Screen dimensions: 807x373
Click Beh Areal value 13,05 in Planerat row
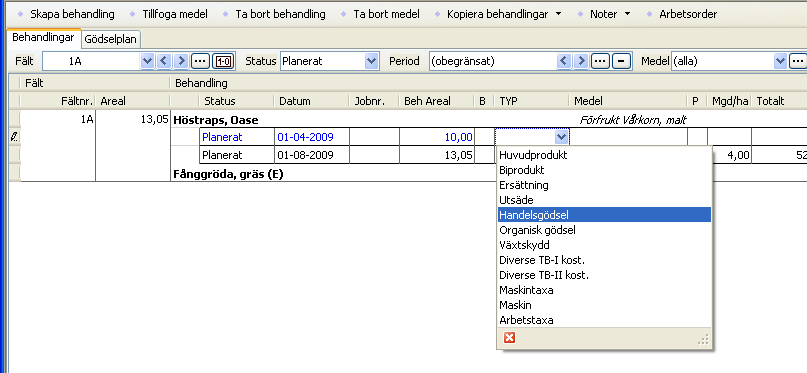click(436, 155)
